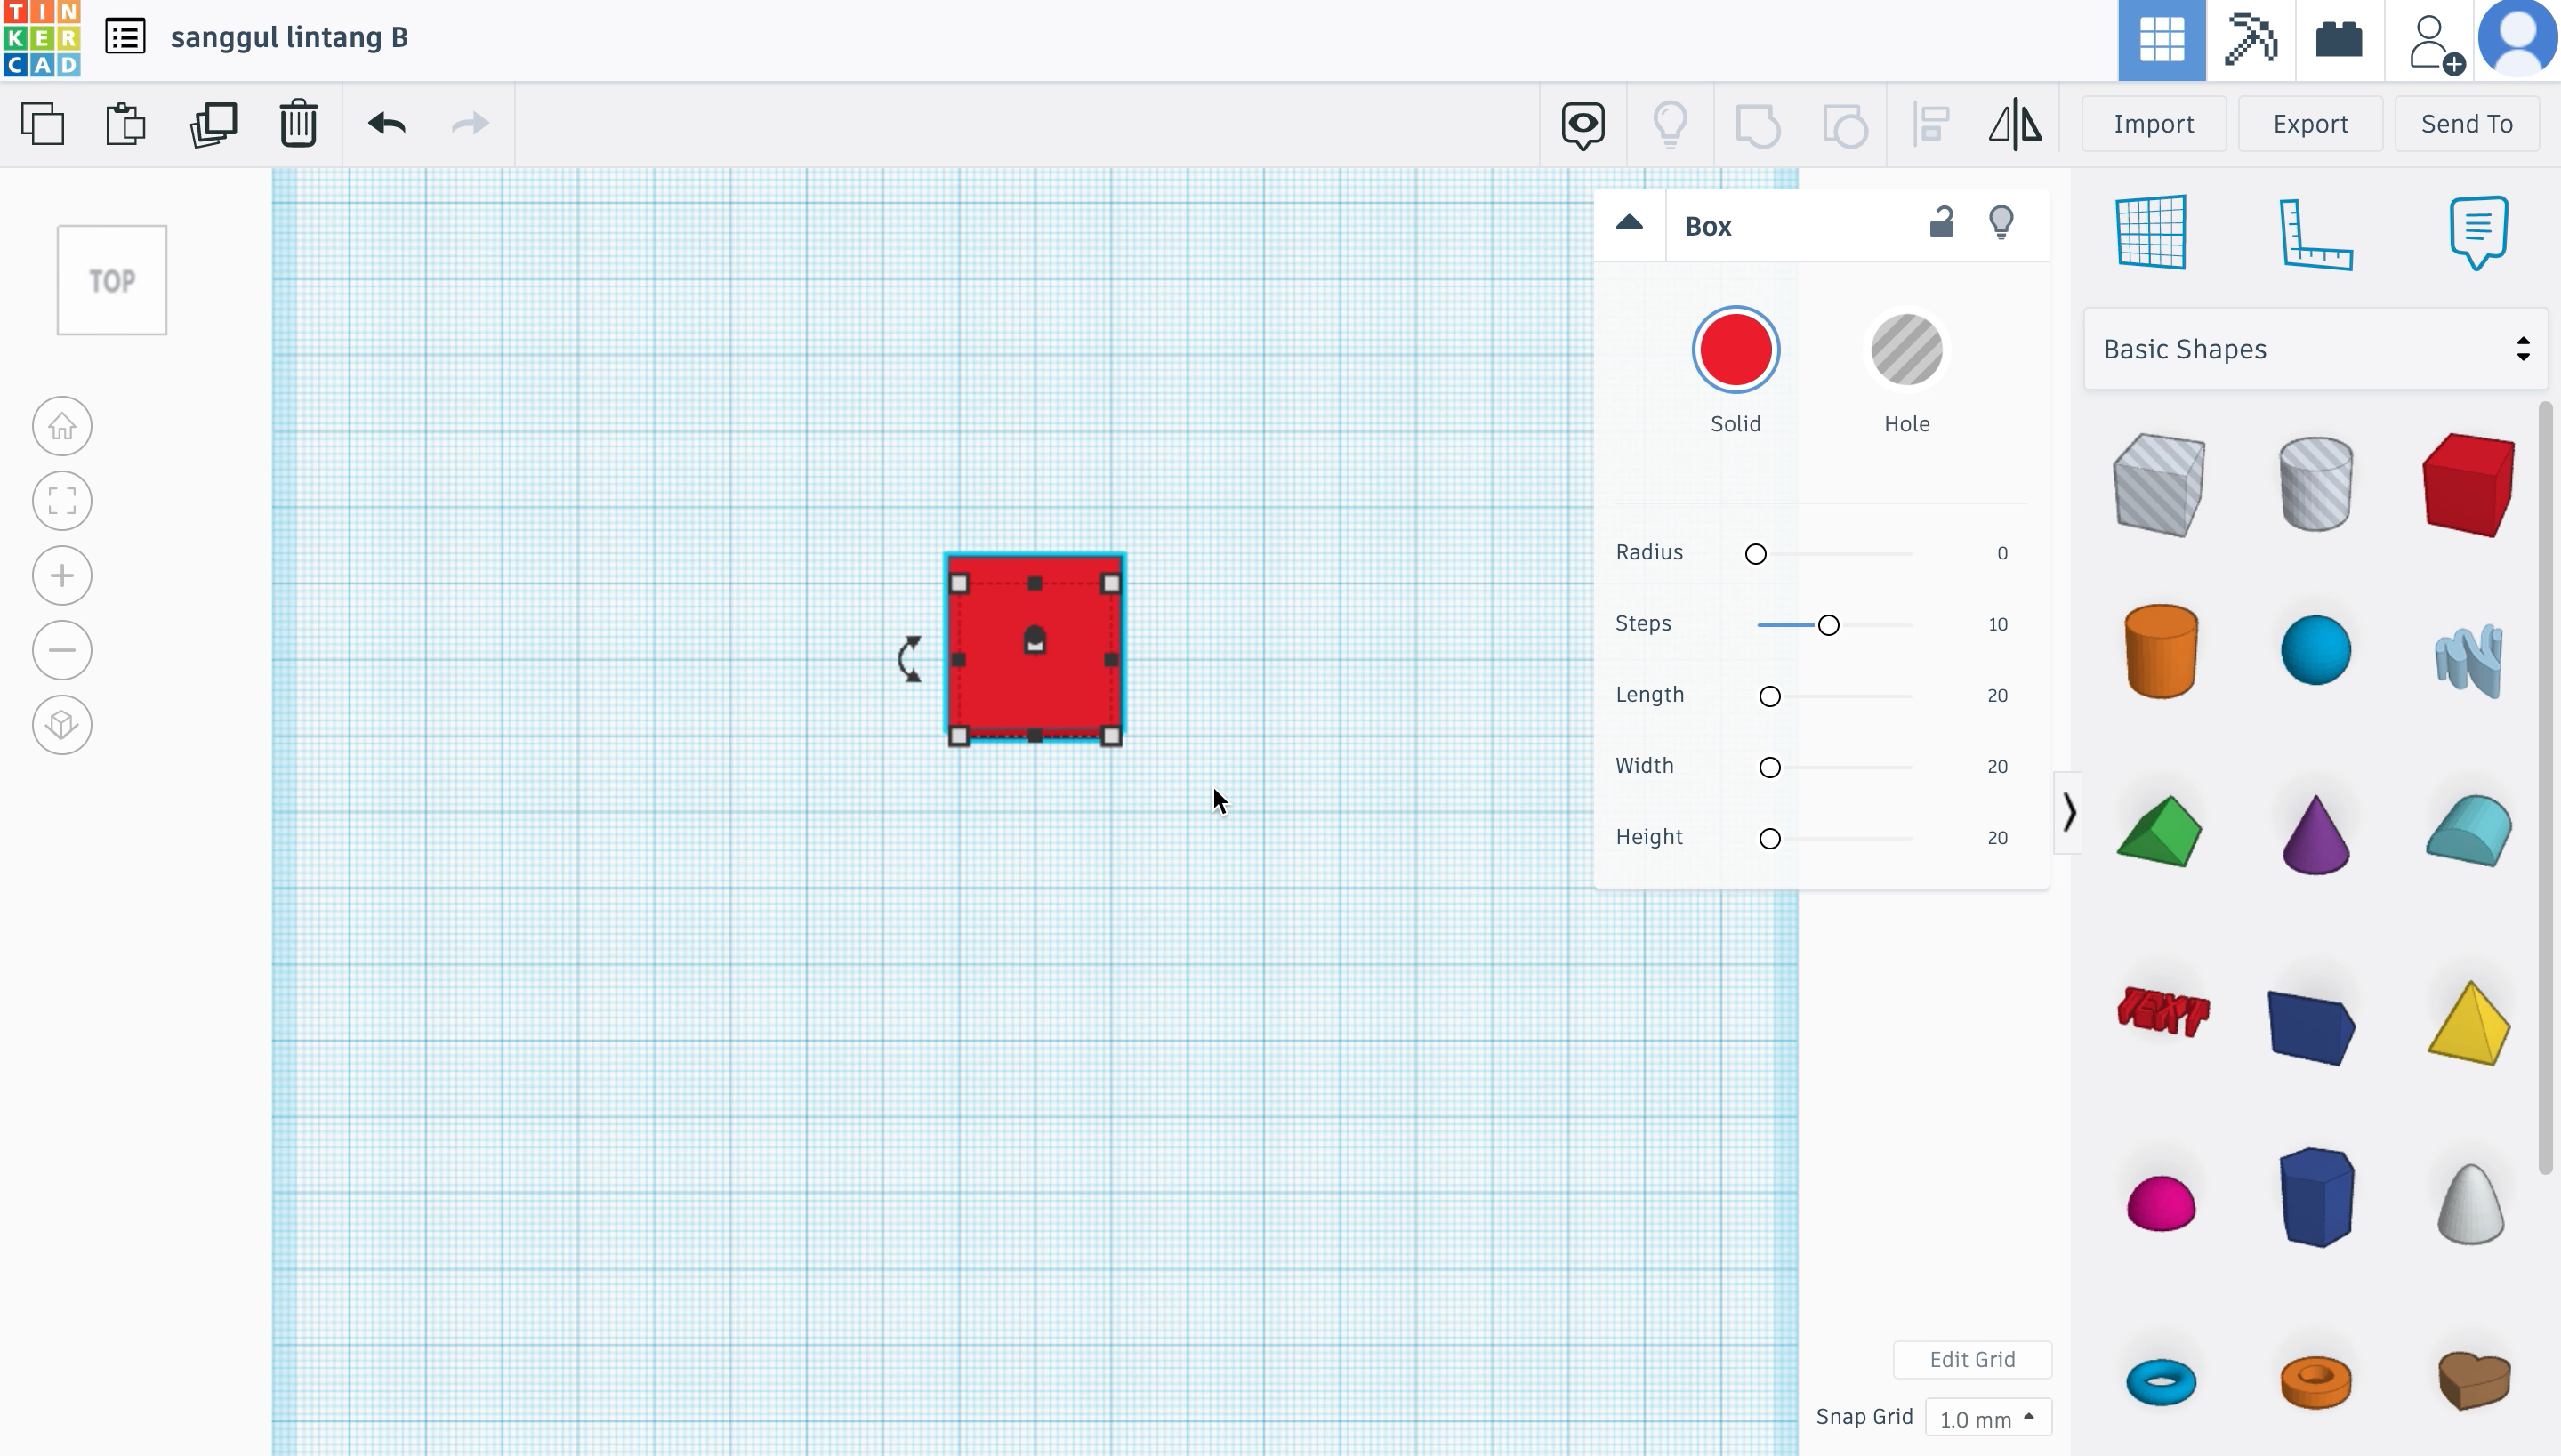This screenshot has height=1456, width=2561.
Task: Expand the Basic Shapes dropdown menu
Action: click(2315, 348)
